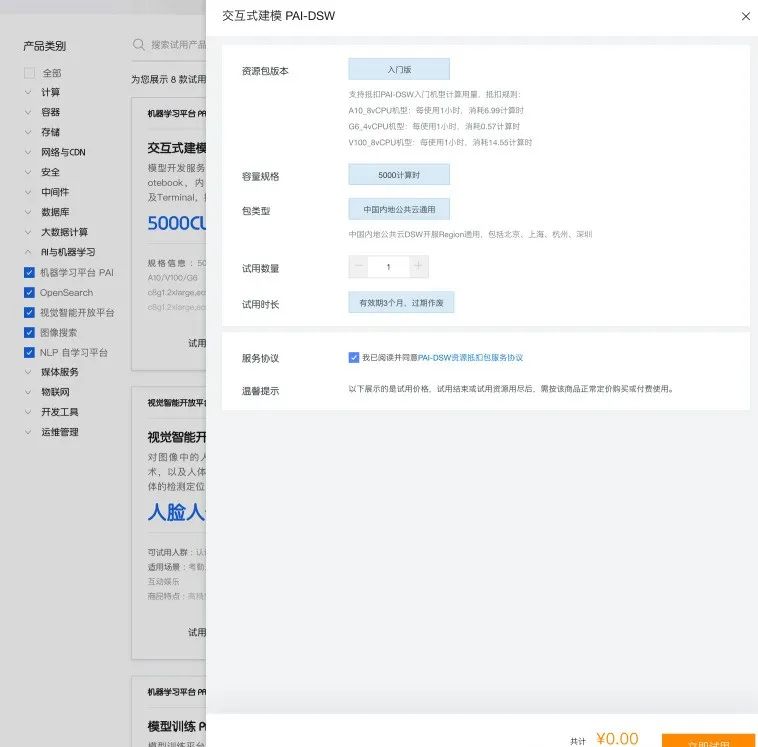Expand the 容器 category
This screenshot has height=747, width=758.
point(28,112)
